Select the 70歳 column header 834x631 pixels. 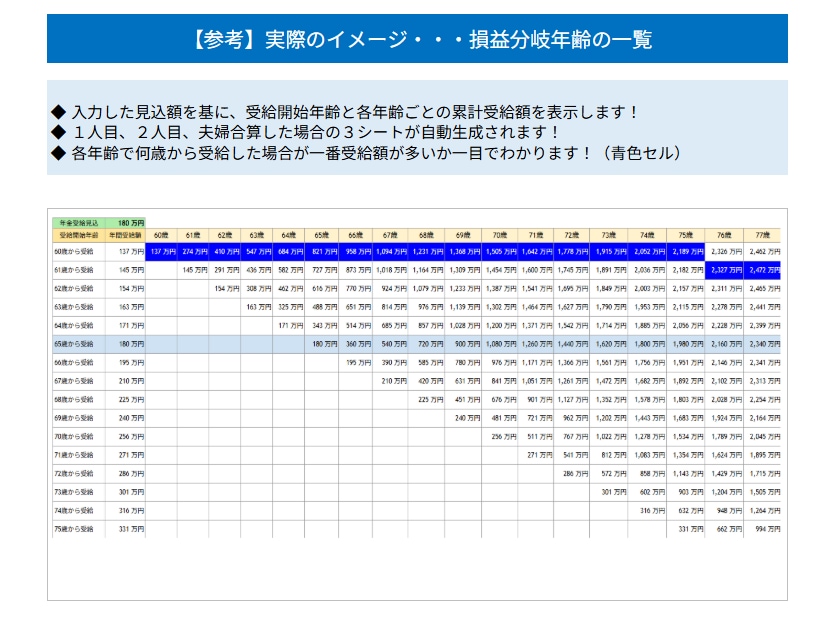[500, 235]
